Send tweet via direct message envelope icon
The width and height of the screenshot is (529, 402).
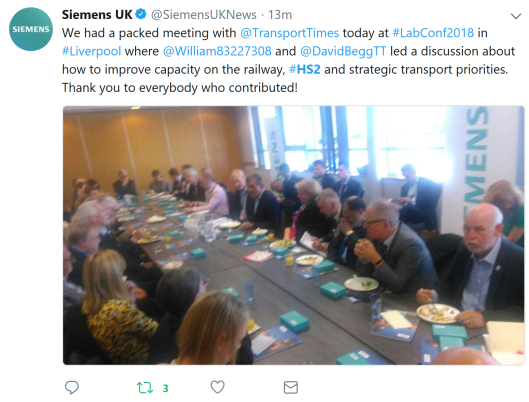(x=291, y=387)
